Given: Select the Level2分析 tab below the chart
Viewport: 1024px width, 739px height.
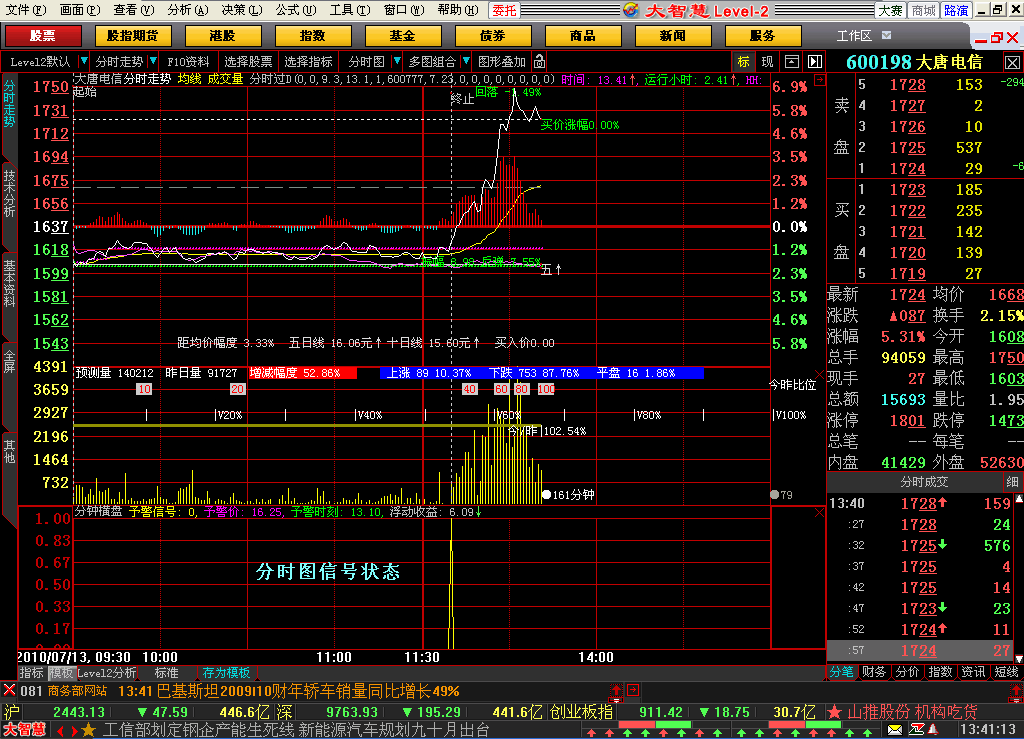Looking at the screenshot, I should pyautogui.click(x=107, y=672).
